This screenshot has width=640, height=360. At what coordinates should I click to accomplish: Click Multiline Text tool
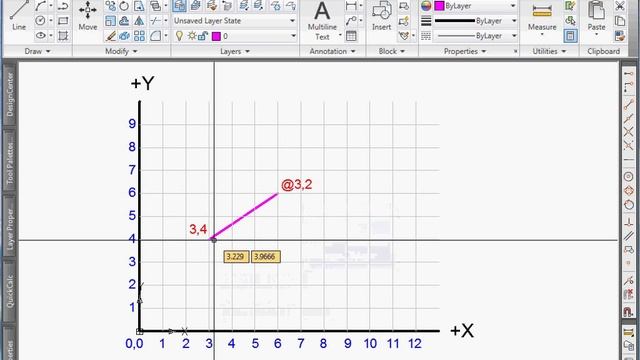pos(322,20)
